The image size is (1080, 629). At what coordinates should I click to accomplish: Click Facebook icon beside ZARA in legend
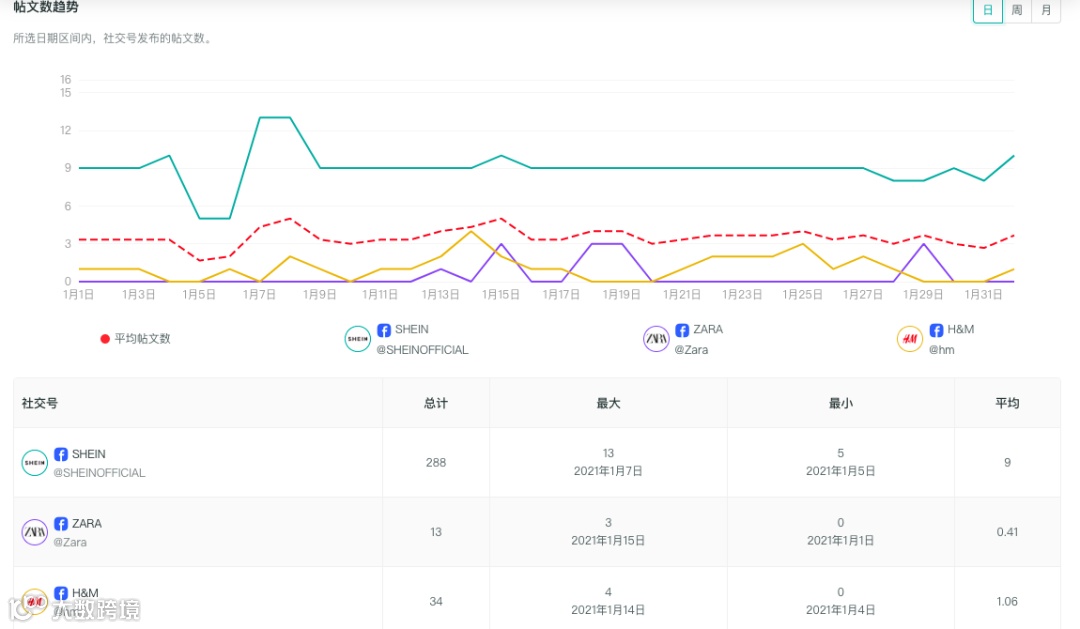pos(682,330)
